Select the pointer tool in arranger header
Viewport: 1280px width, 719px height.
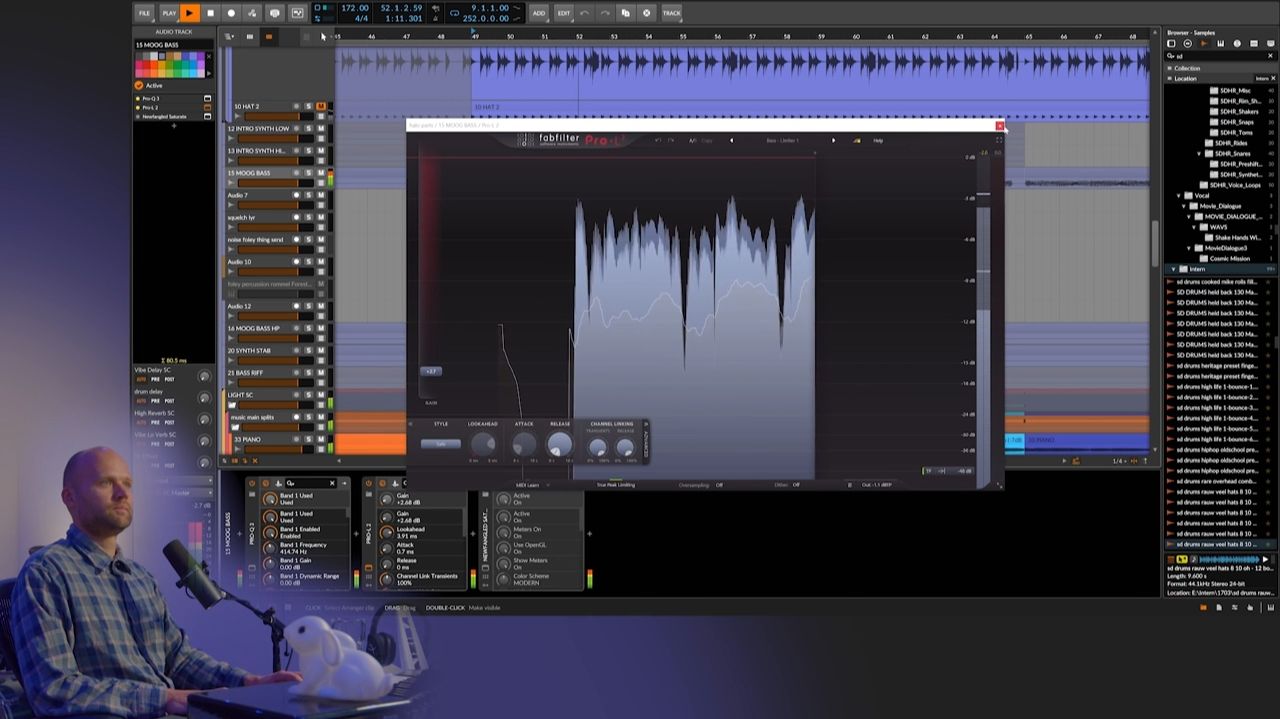323,37
